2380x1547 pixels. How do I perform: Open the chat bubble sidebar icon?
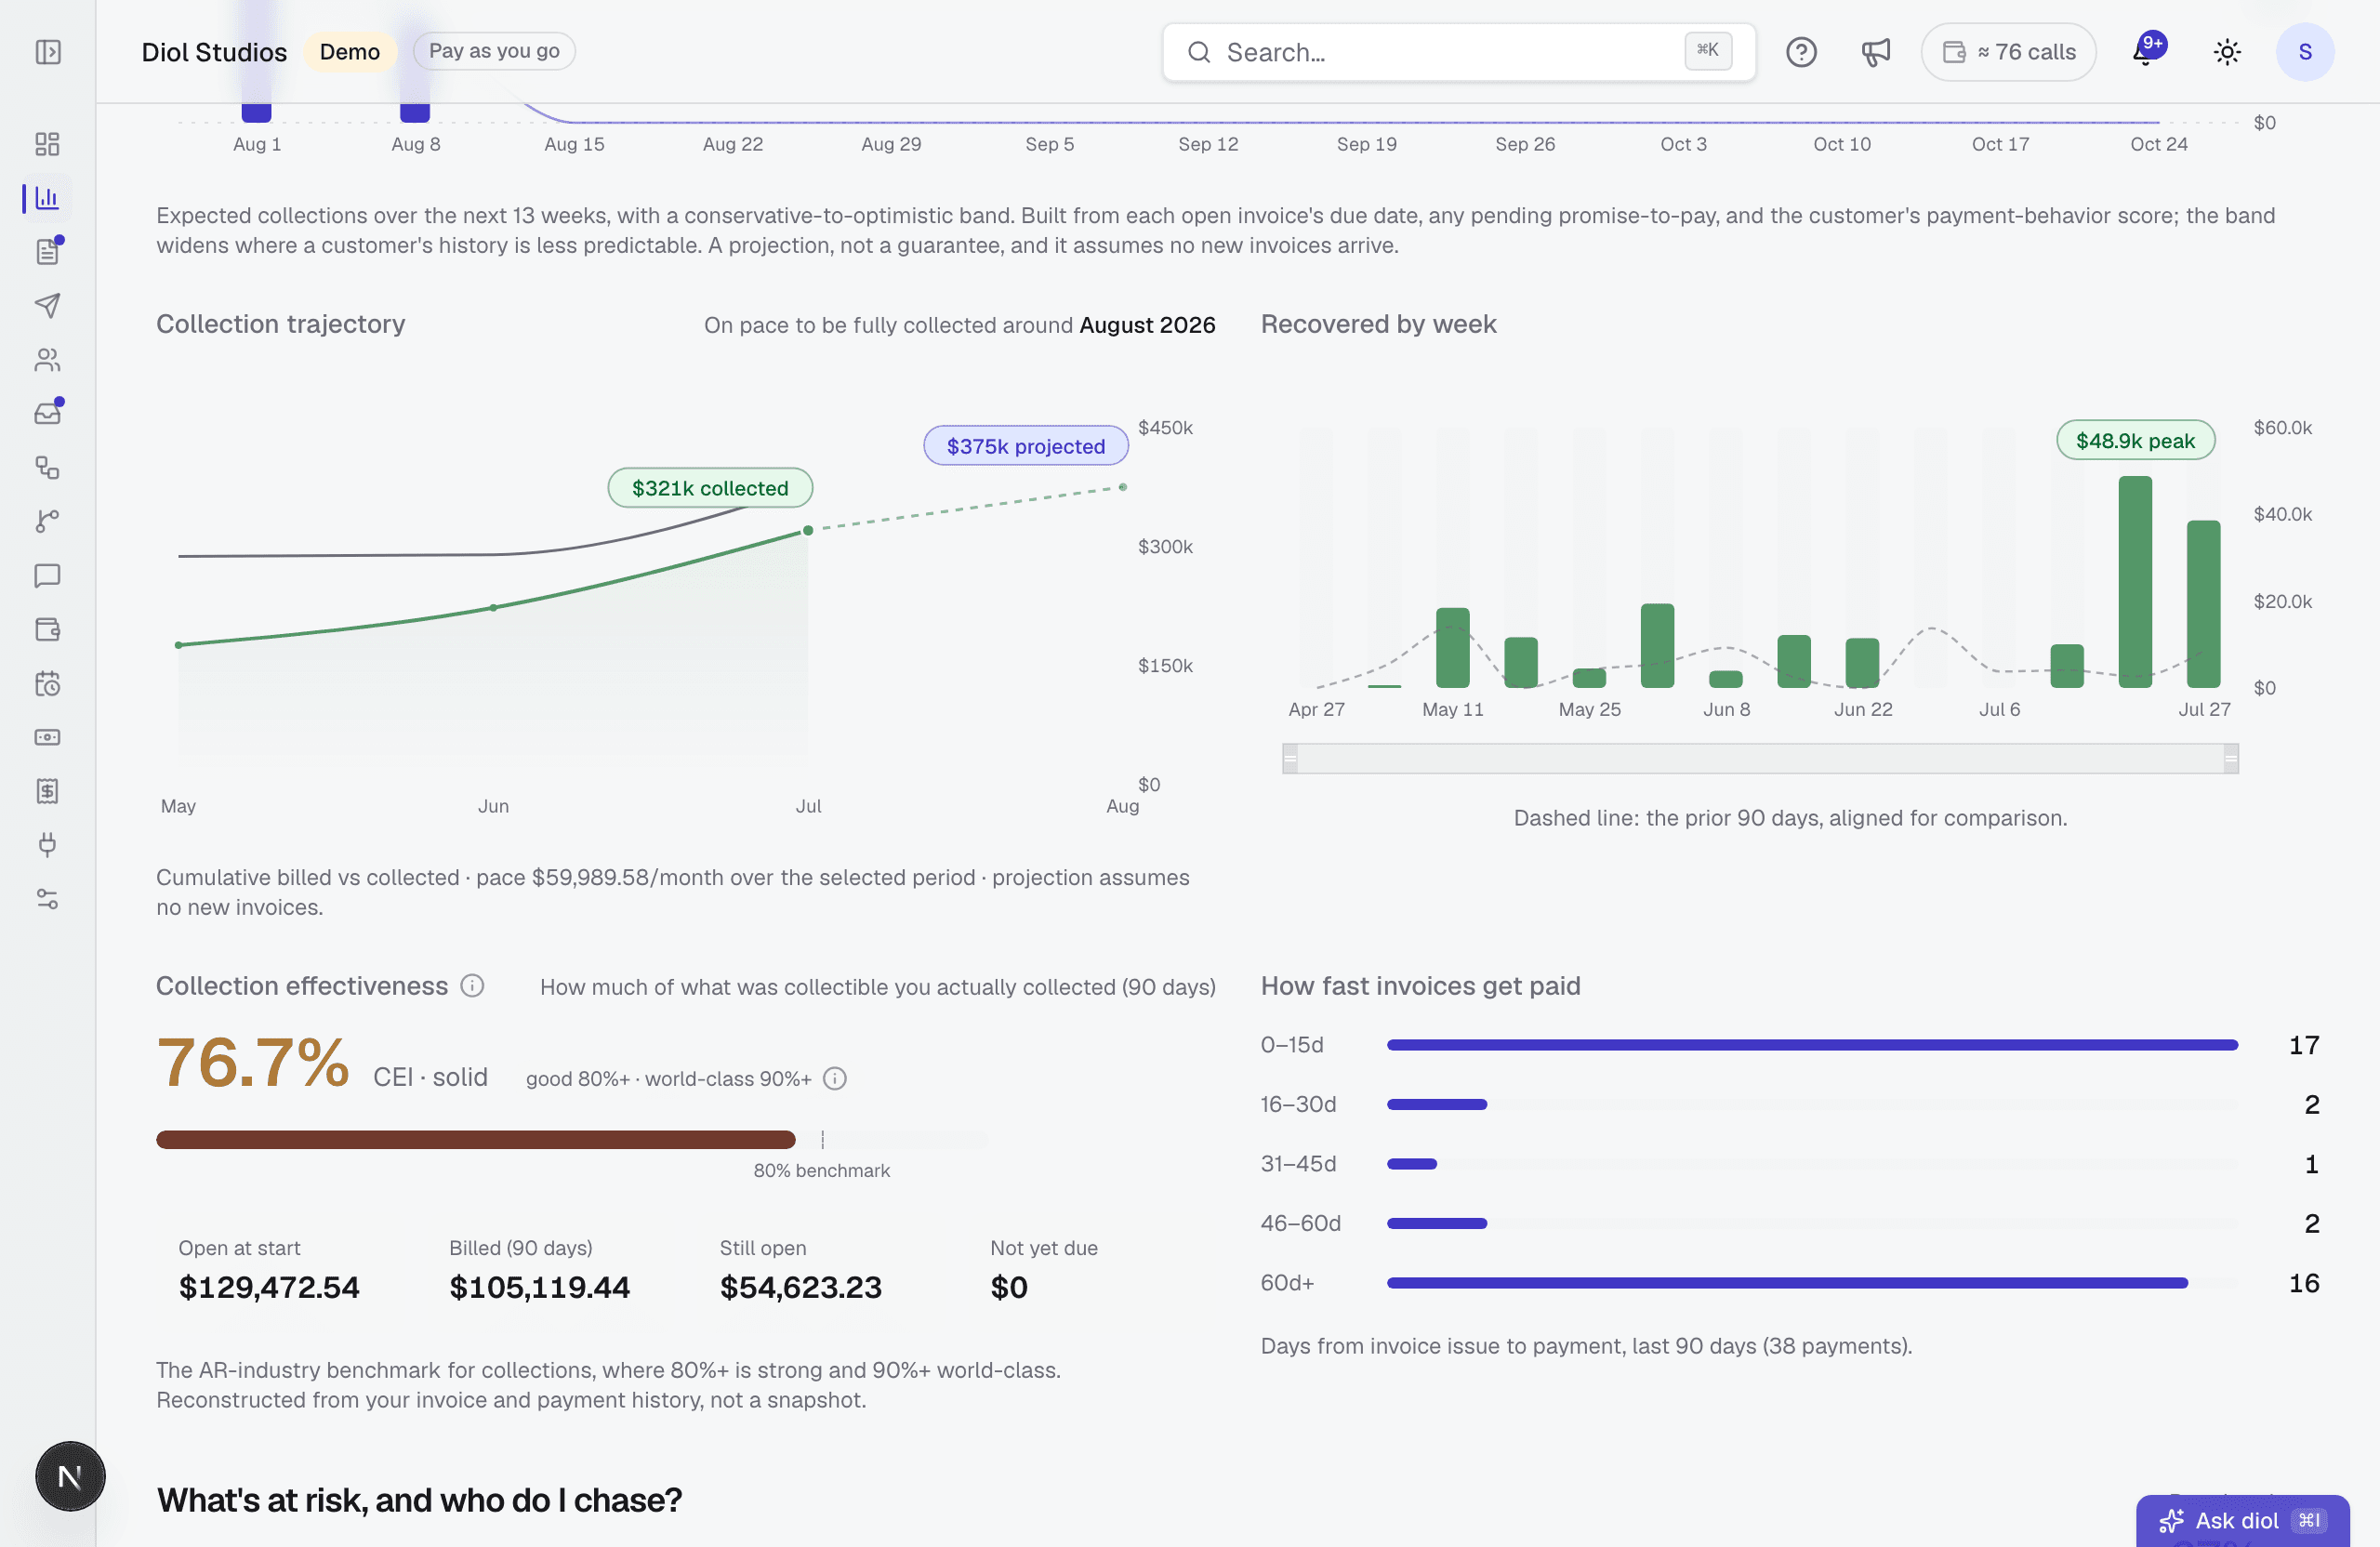tap(47, 575)
